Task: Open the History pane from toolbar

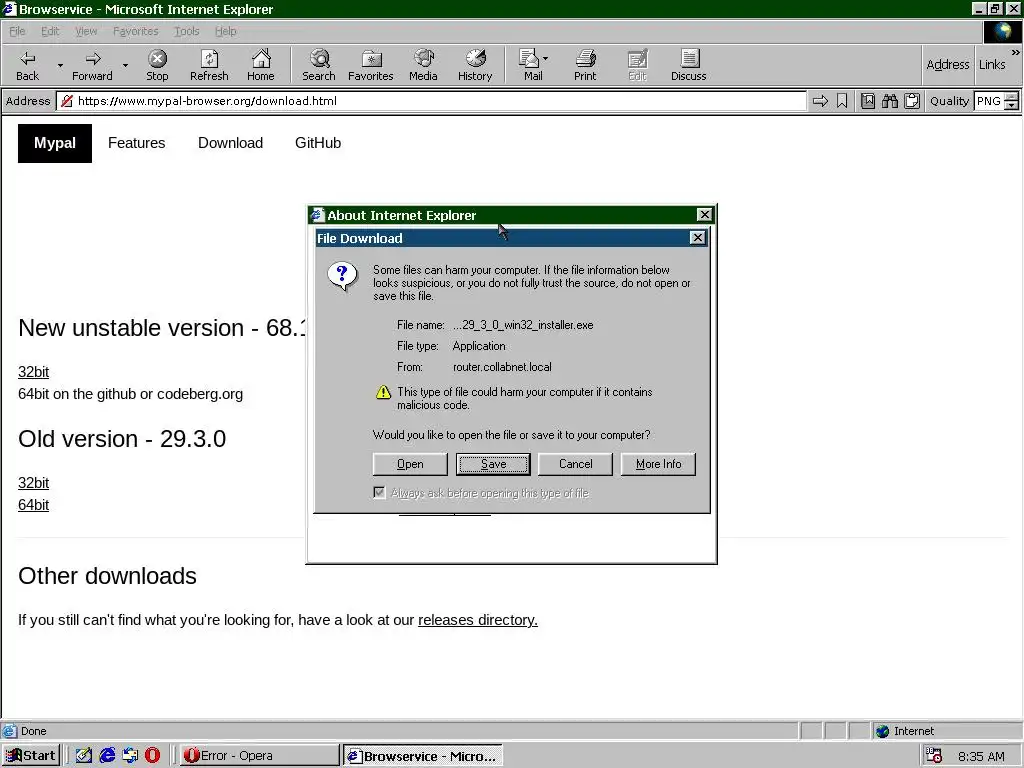Action: point(475,65)
